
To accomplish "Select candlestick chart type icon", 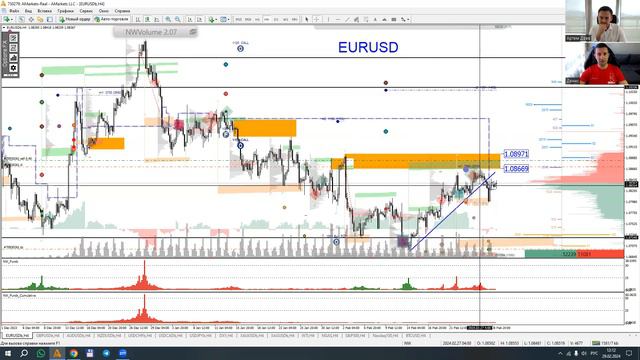I will pyautogui.click(x=147, y=19).
